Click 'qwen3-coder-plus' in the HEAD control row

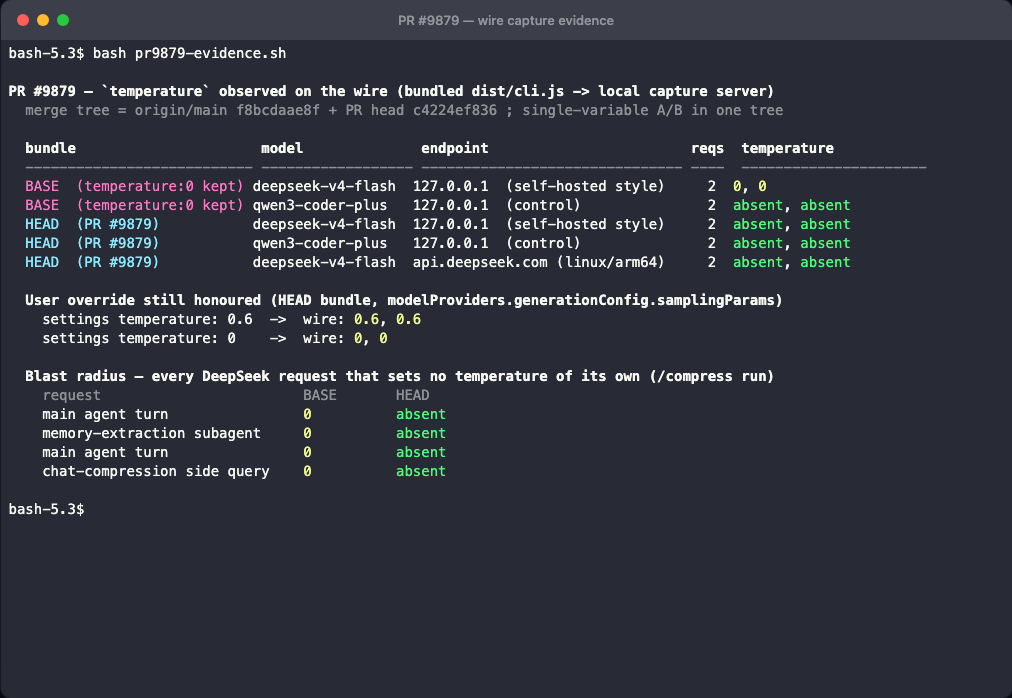(319, 243)
